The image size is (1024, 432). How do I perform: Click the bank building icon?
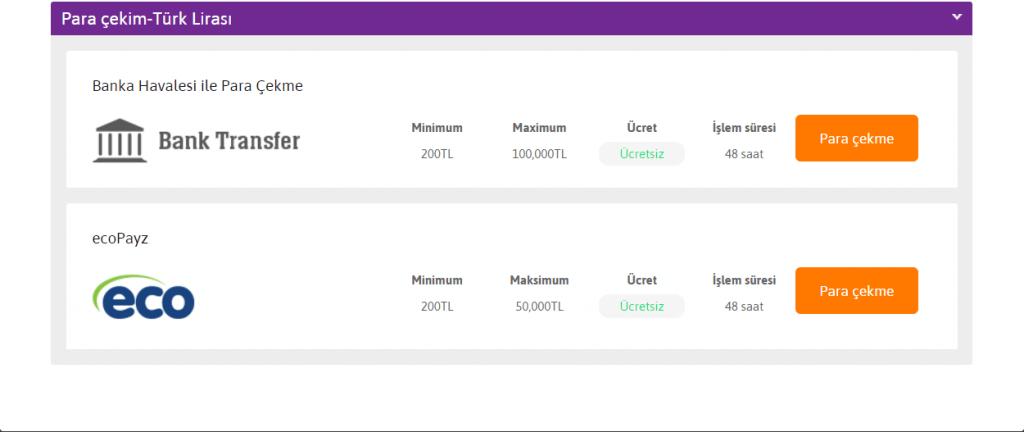119,141
